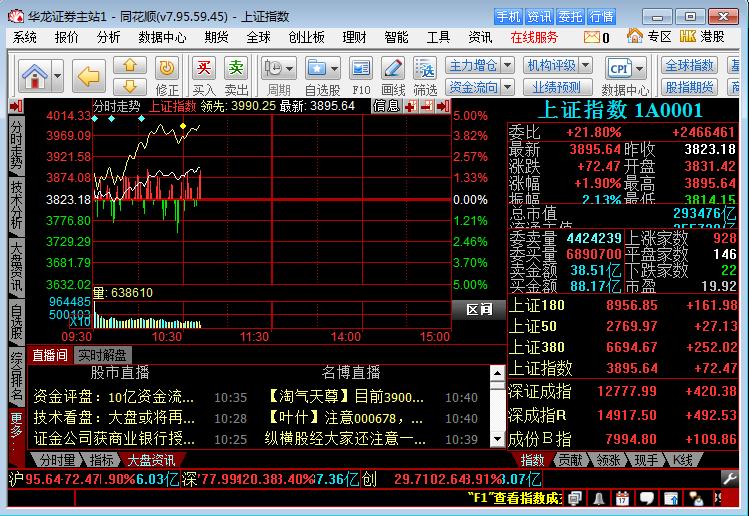Go back with the yellow left arrow
The height and width of the screenshot is (516, 749).
tap(88, 76)
